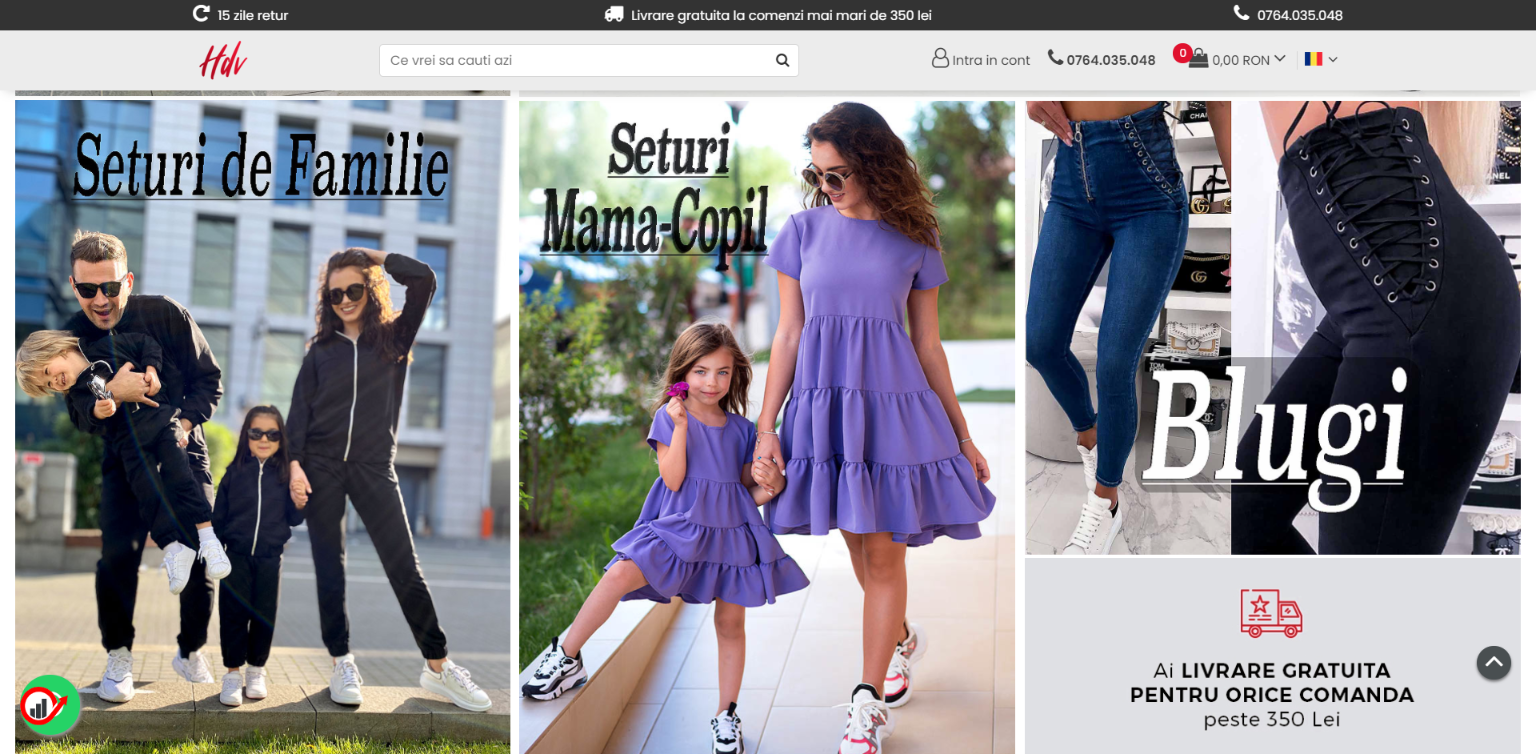Click the 'Ai LIVRARE GRATUITA PENTRU ORICE COMANDA' banner
This screenshot has height=754, width=1536.
(x=1273, y=656)
